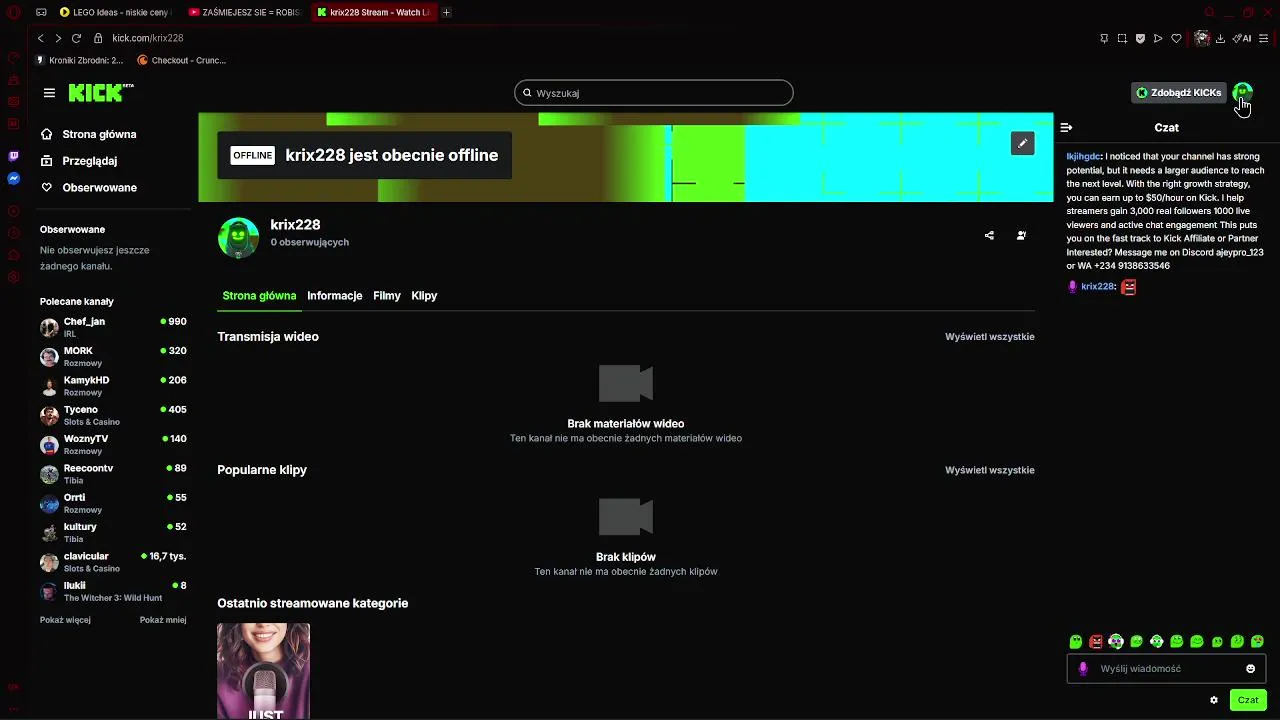
Task: Open recommended channel MORK
Action: tap(113, 357)
